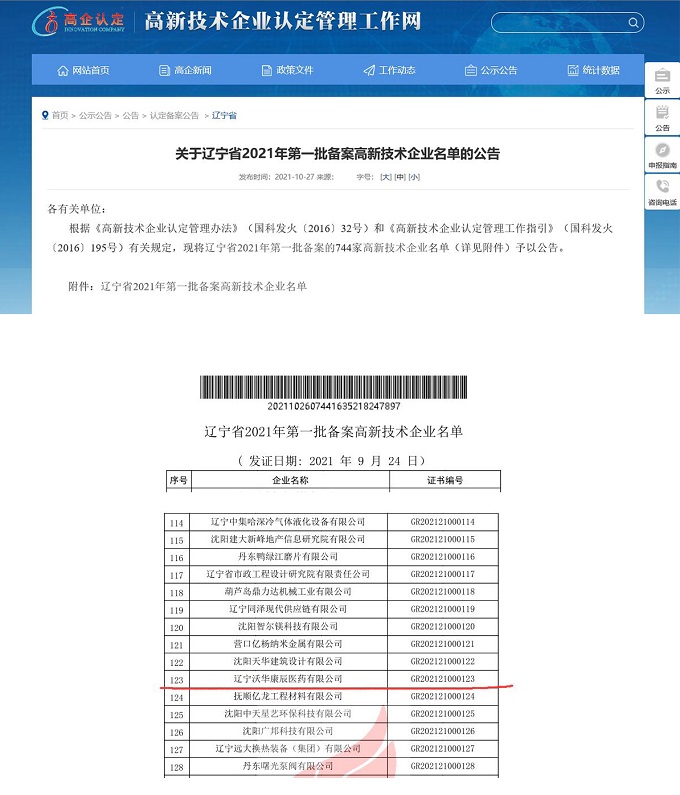Open the 公示 sidebar shortcut

662,80
